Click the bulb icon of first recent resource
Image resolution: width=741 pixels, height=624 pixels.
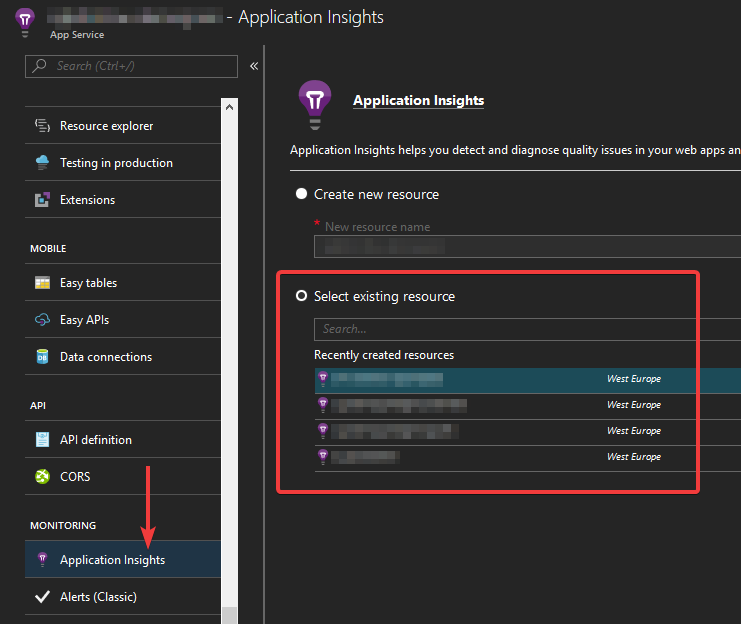coord(323,379)
